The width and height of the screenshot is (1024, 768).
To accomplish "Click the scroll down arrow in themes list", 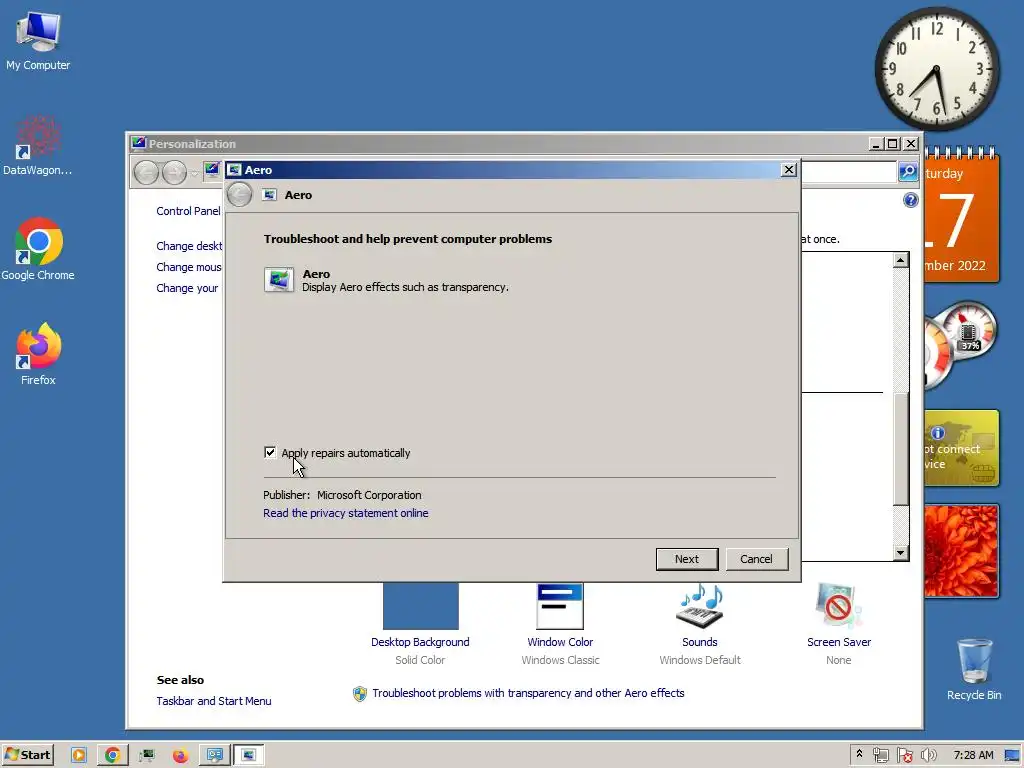I will point(901,552).
